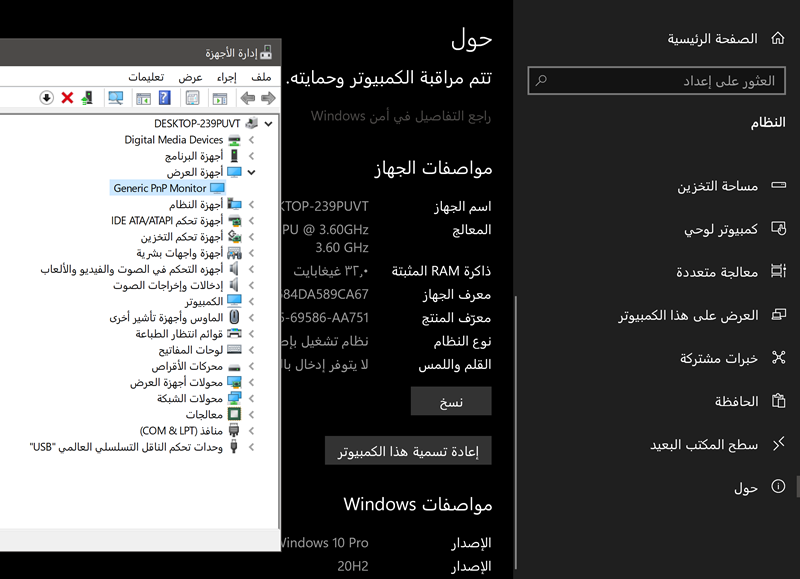Click the Device Manager title bar icon
Image resolution: width=800 pixels, height=579 pixels.
click(x=266, y=52)
